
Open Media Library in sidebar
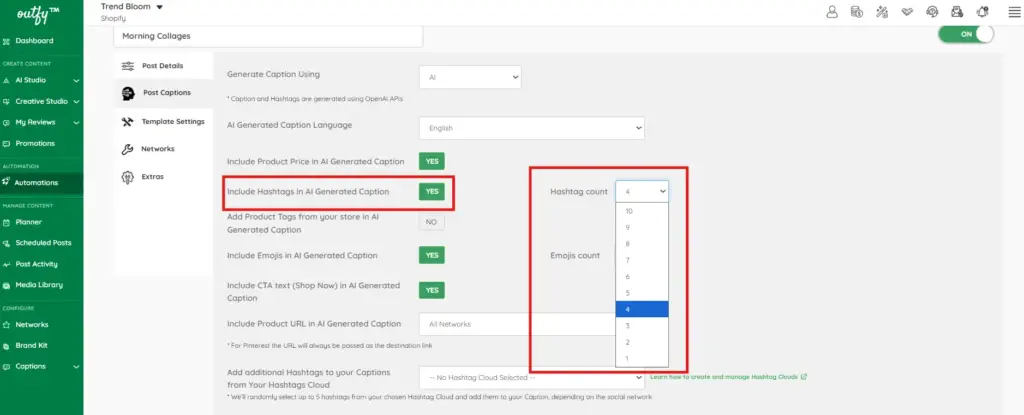41,286
